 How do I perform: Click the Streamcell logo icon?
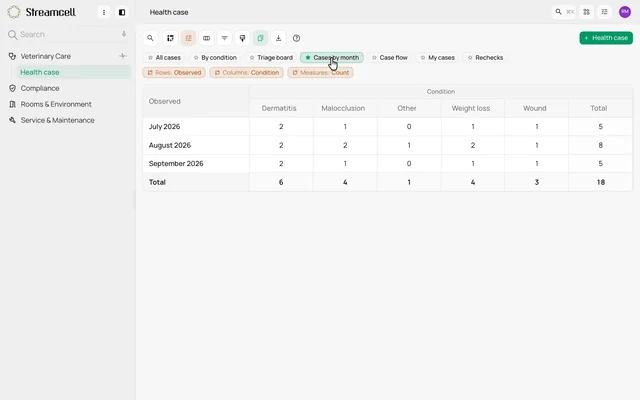point(13,12)
